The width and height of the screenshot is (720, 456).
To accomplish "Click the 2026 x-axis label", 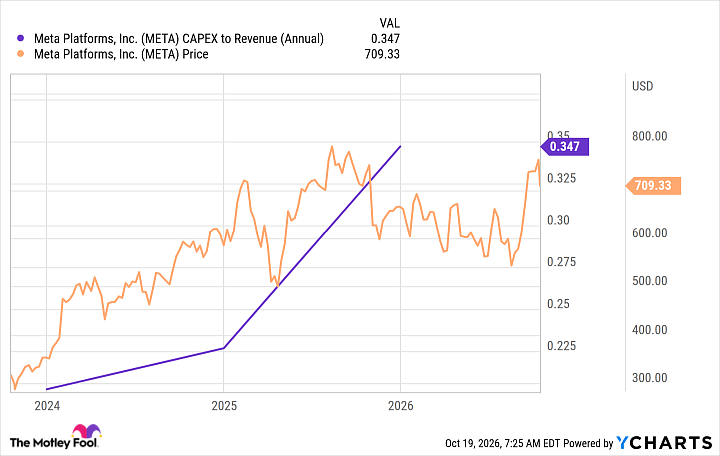I will click(400, 406).
